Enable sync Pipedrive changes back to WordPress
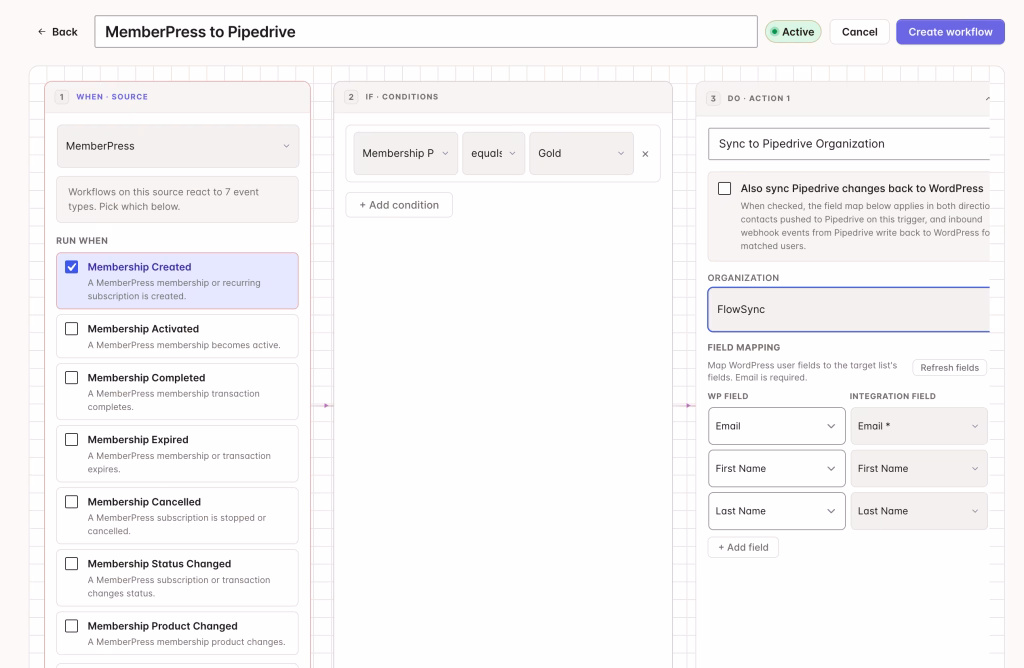The image size is (1024, 668). click(724, 189)
